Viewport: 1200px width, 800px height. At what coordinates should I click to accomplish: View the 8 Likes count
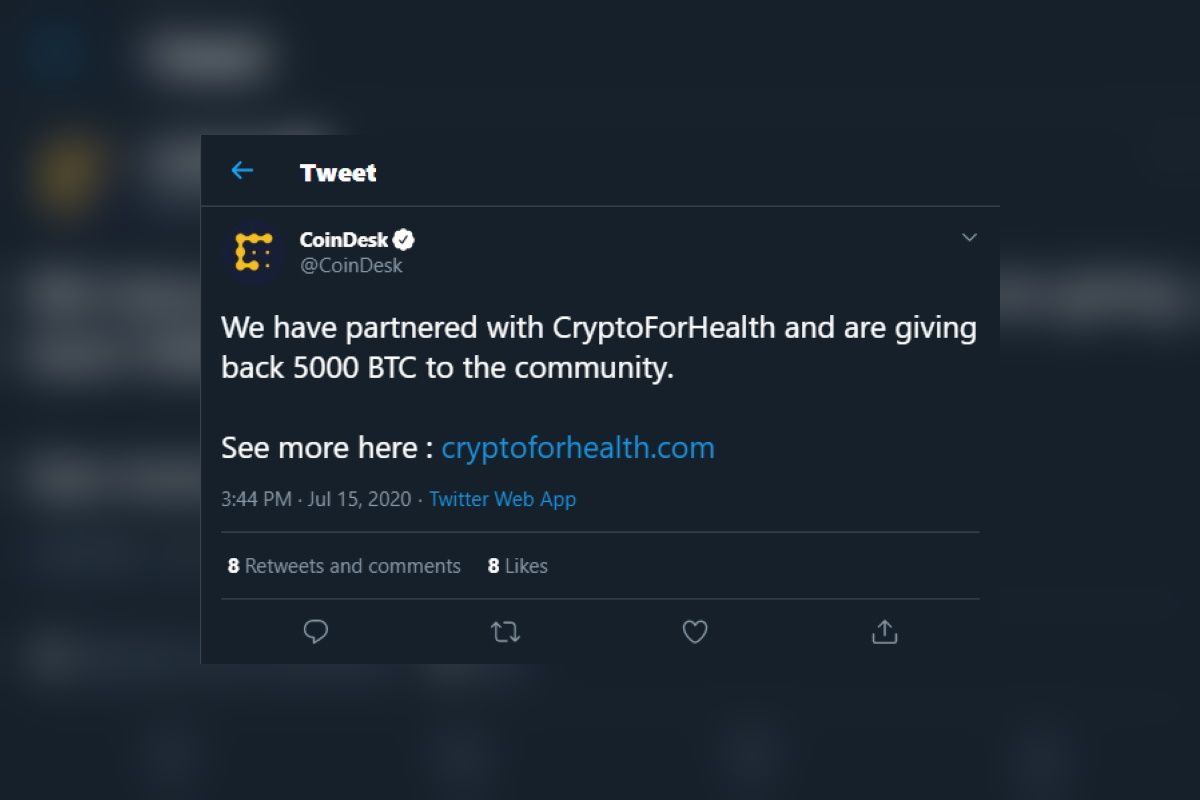[517, 565]
